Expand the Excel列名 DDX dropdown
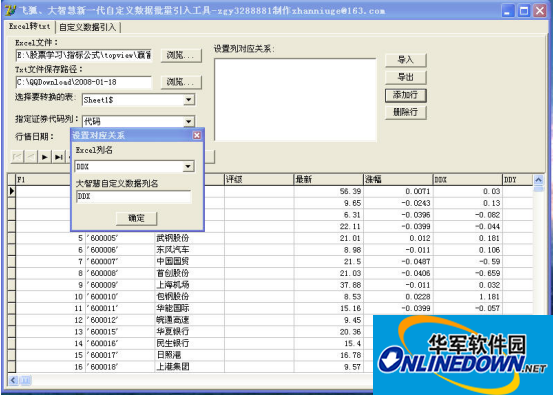The width and height of the screenshot is (553, 395). point(188,166)
